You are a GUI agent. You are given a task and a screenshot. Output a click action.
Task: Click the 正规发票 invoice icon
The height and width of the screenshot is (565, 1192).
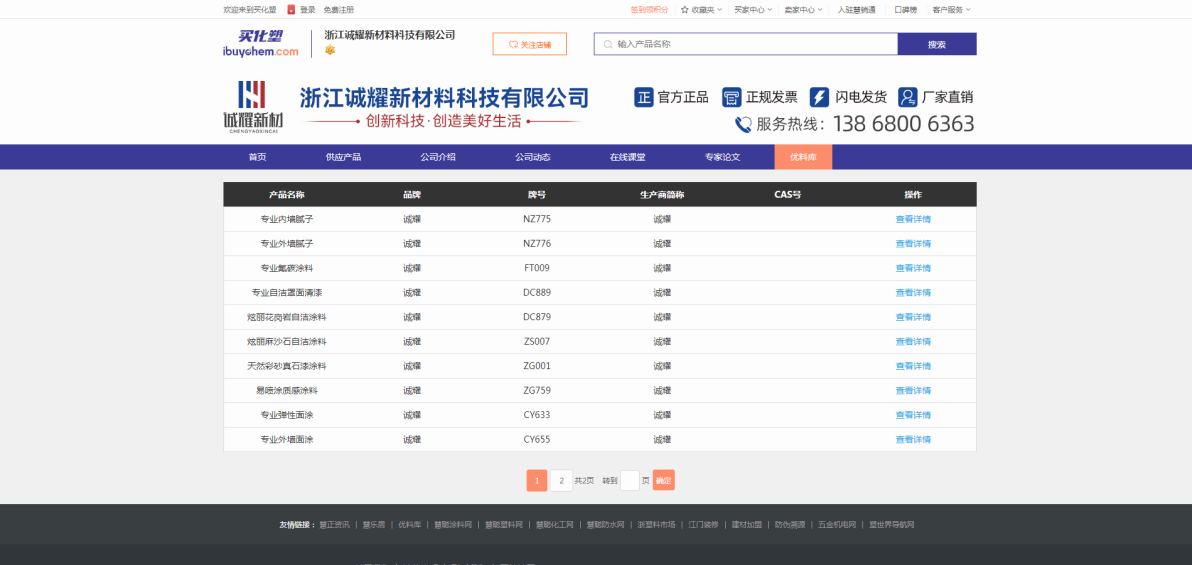point(731,97)
